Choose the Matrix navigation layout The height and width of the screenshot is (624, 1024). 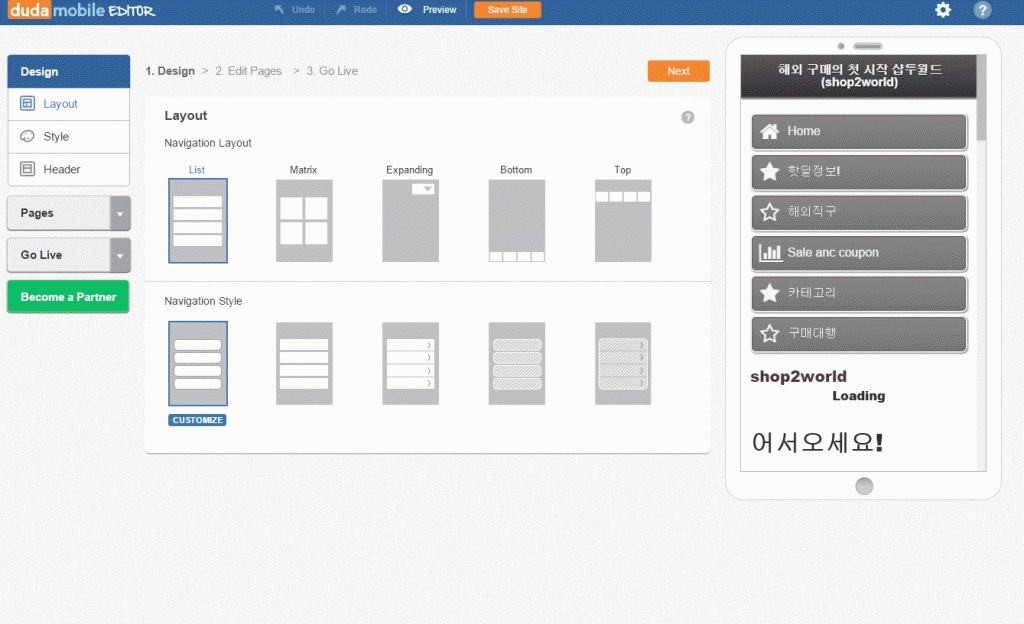click(x=304, y=221)
